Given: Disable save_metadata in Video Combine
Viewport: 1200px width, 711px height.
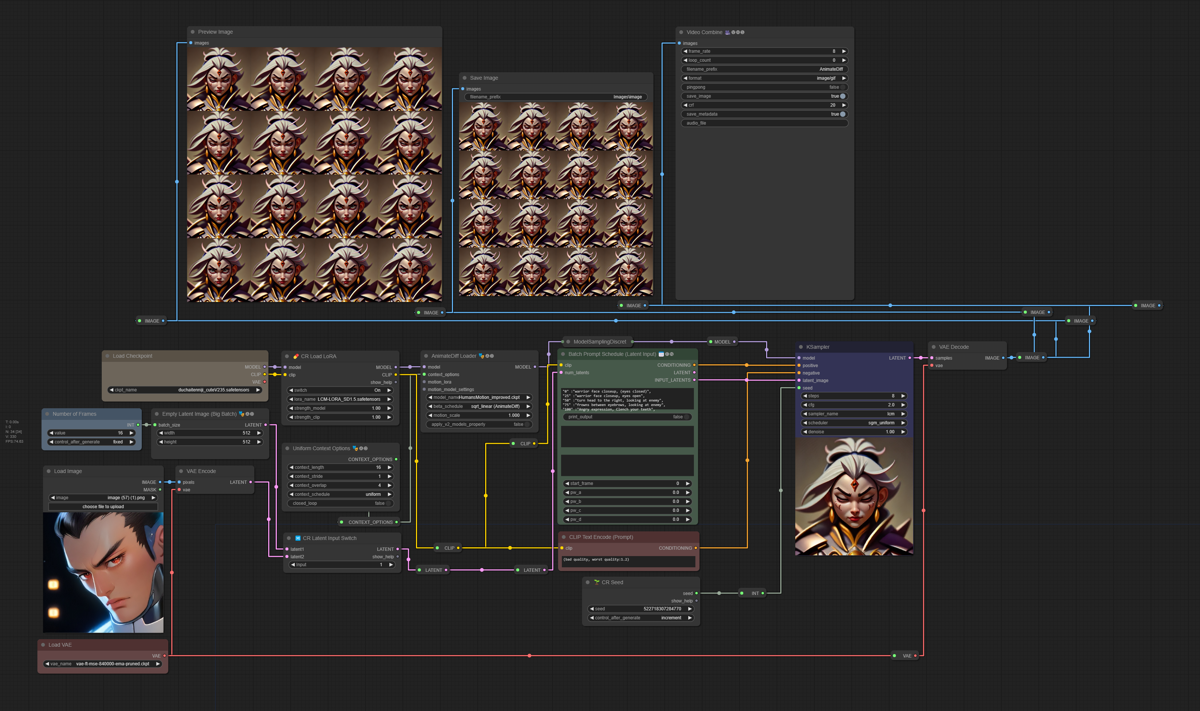Looking at the screenshot, I should [842, 114].
